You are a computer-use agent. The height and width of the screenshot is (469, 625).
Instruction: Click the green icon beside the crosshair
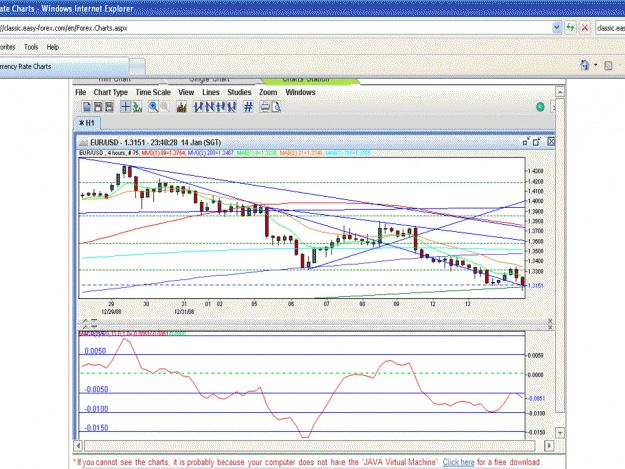click(137, 107)
